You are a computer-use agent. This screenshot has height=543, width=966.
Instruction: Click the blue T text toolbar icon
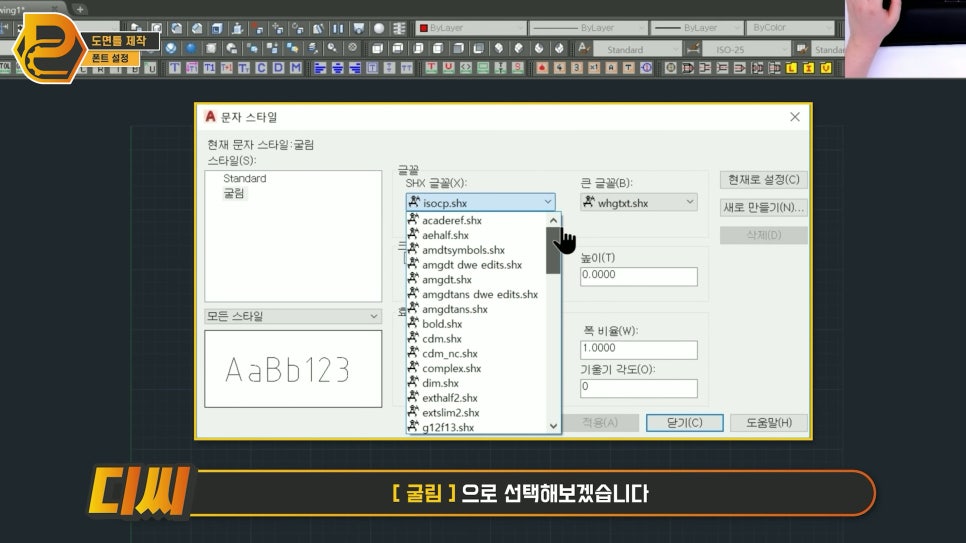175,68
